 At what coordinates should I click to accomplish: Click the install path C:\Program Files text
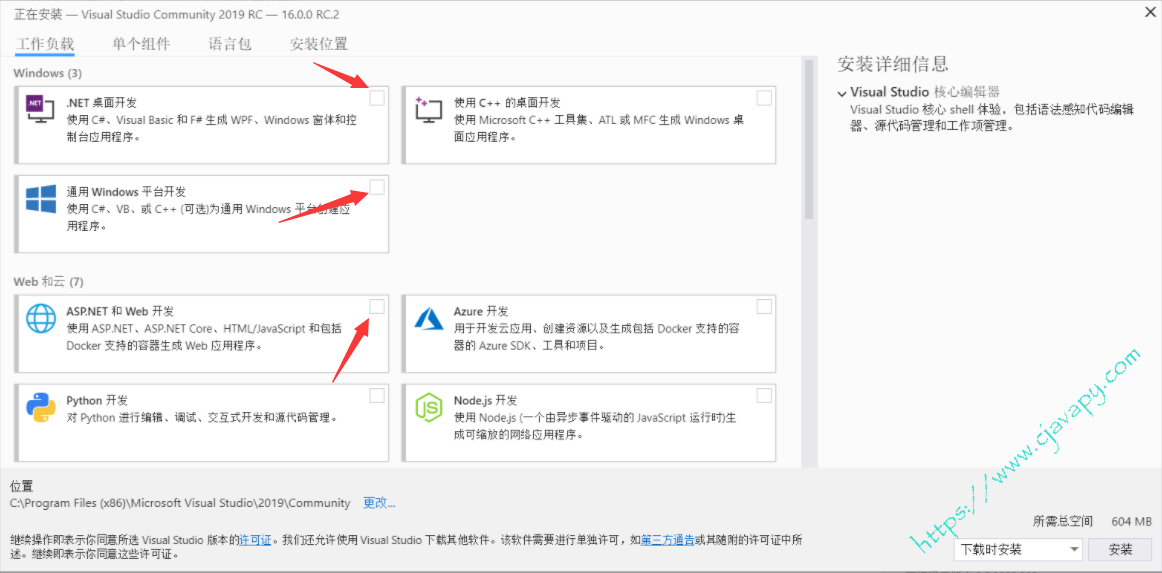[180, 503]
